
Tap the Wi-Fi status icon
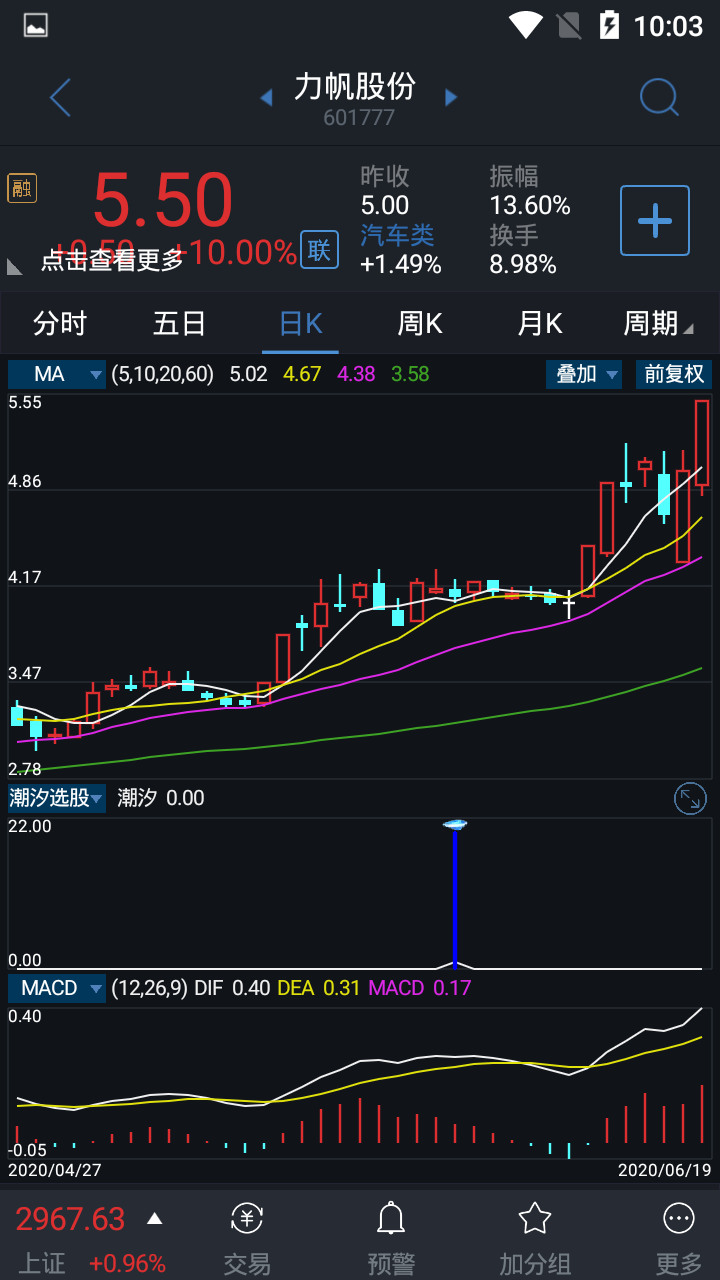tap(525, 25)
